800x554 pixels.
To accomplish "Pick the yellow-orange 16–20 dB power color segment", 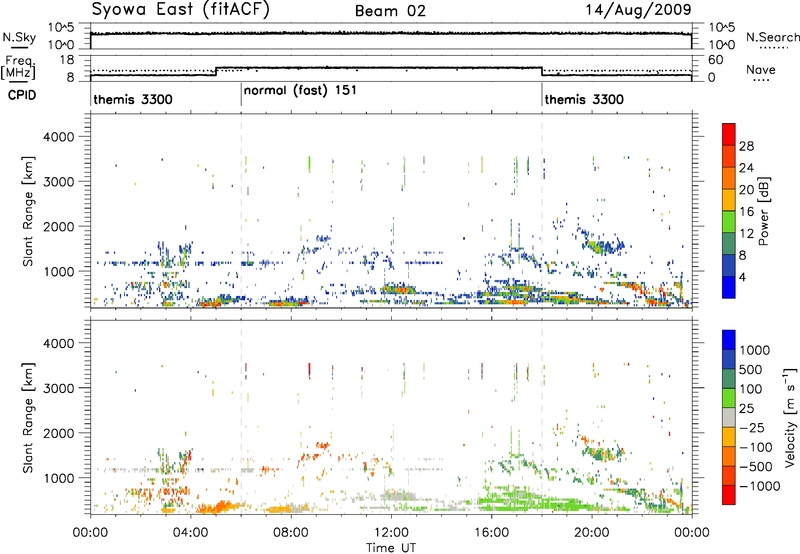I will pyautogui.click(x=729, y=200).
